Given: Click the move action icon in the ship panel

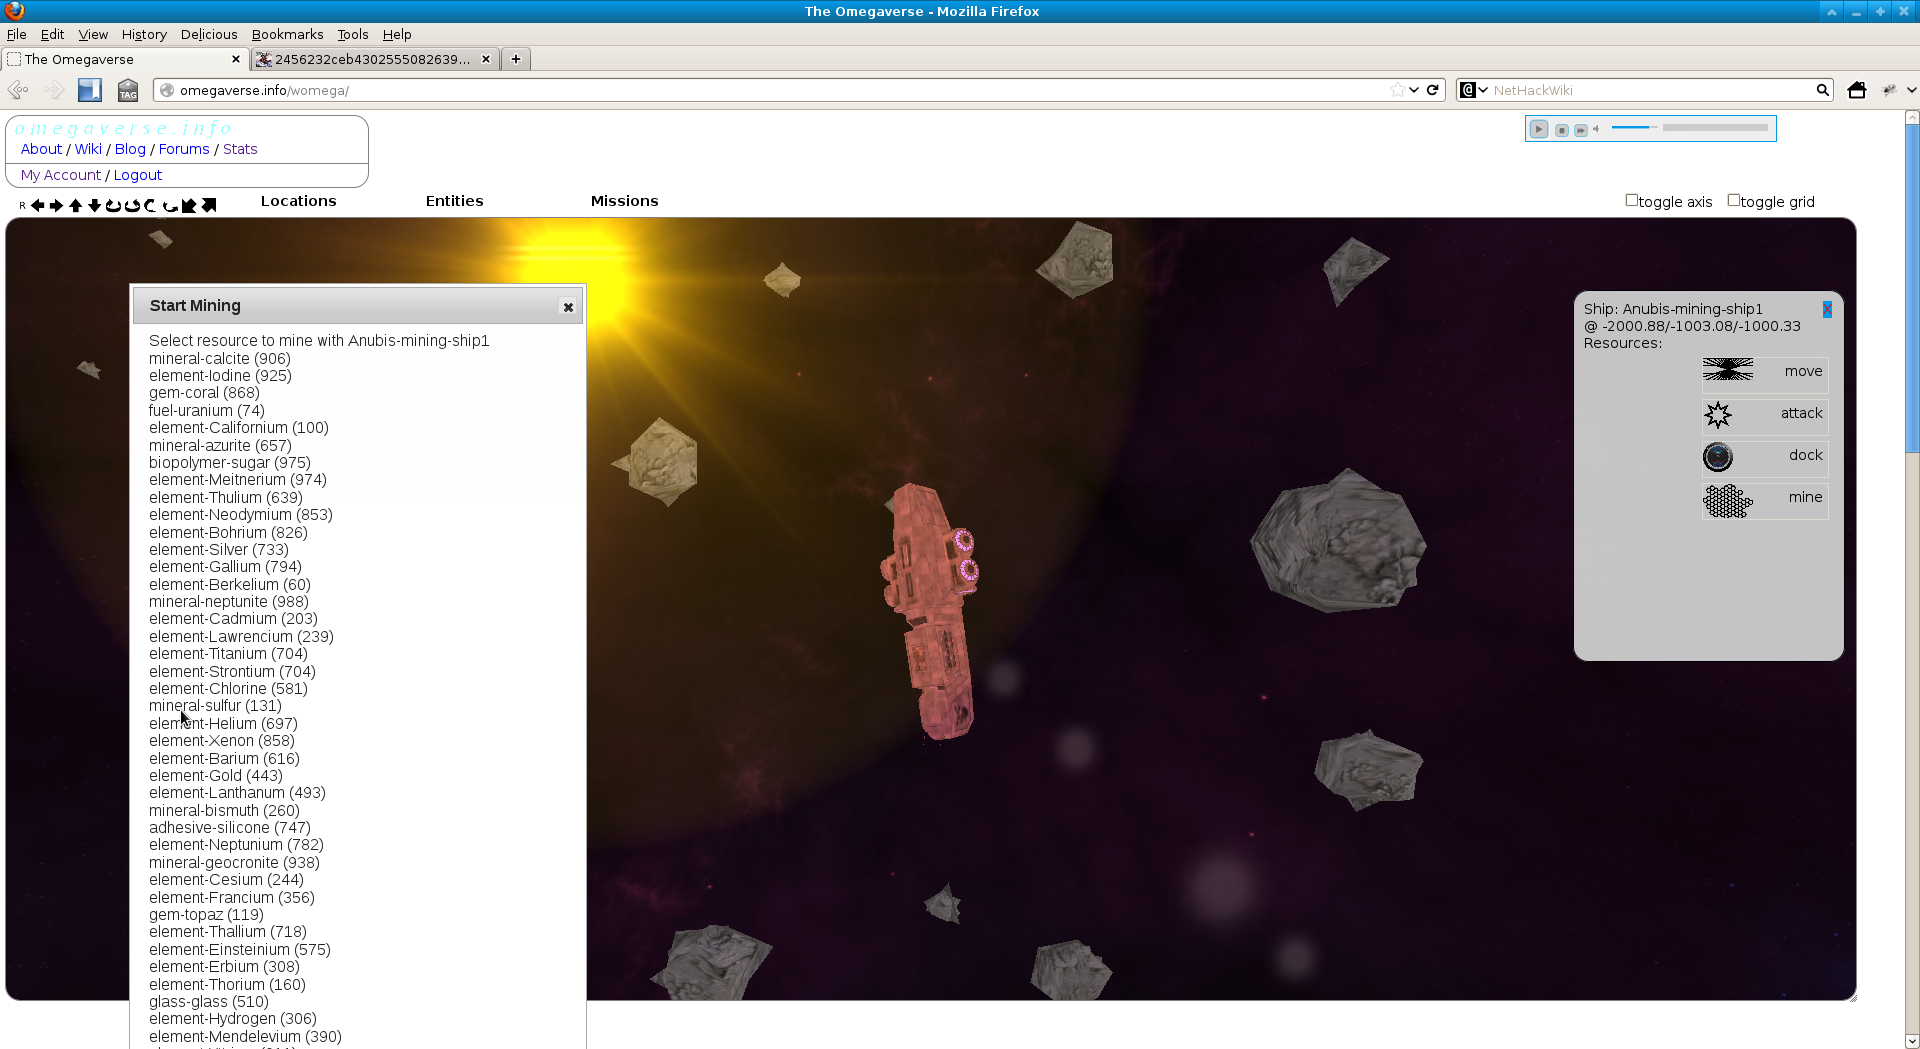Looking at the screenshot, I should 1729,370.
